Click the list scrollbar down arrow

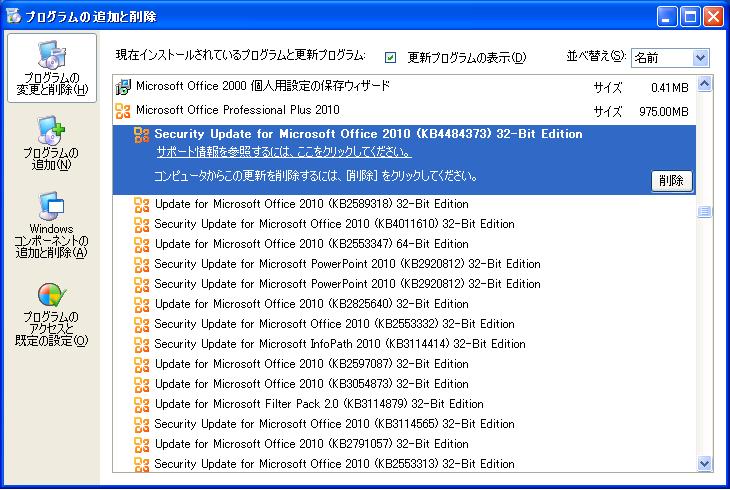point(704,463)
